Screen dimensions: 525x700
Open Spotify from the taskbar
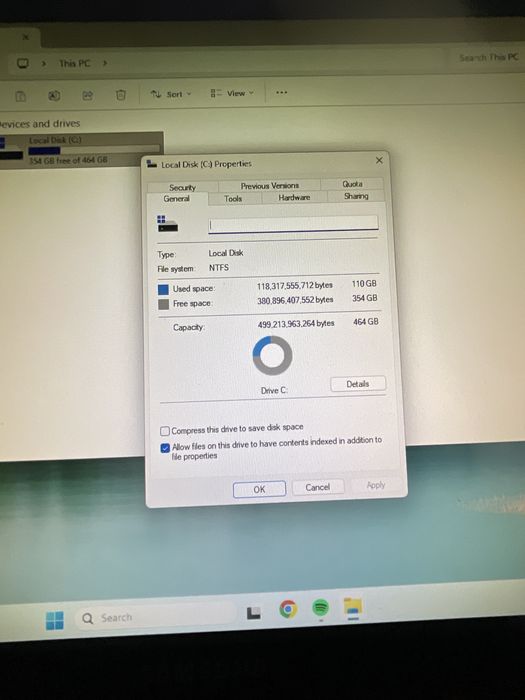click(321, 608)
